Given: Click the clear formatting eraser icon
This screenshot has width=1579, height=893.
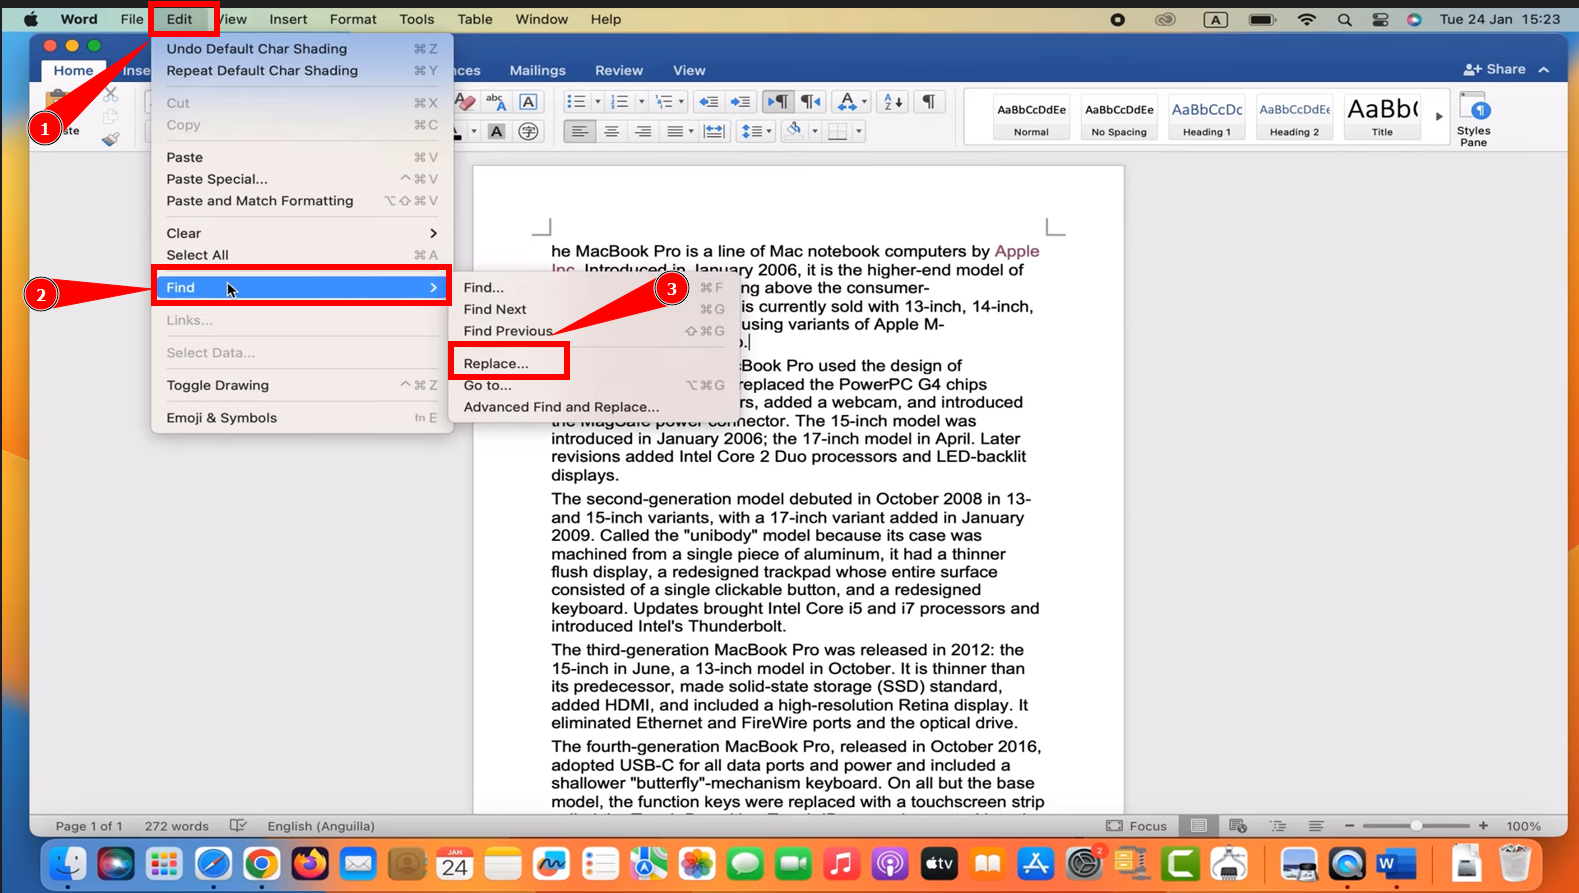Looking at the screenshot, I should coord(465,102).
